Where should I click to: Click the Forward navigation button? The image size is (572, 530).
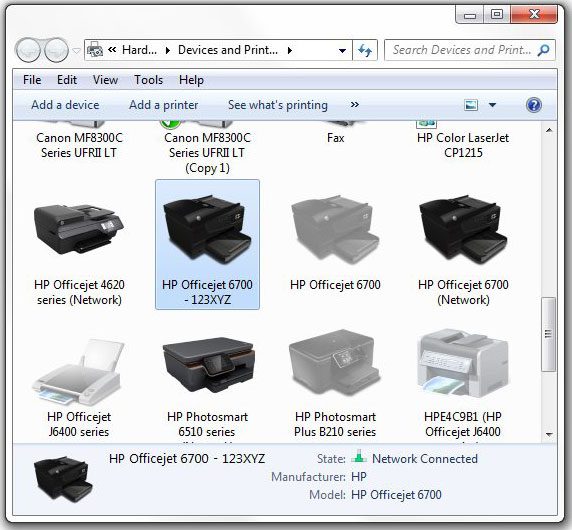tap(56, 50)
